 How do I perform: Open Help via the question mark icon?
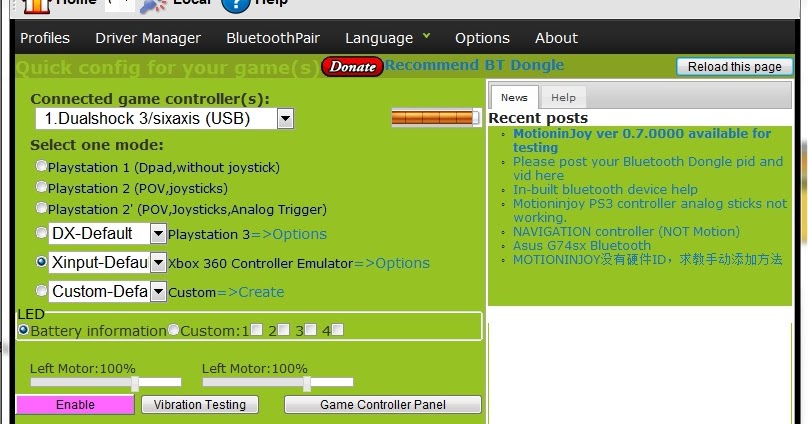pyautogui.click(x=235, y=5)
